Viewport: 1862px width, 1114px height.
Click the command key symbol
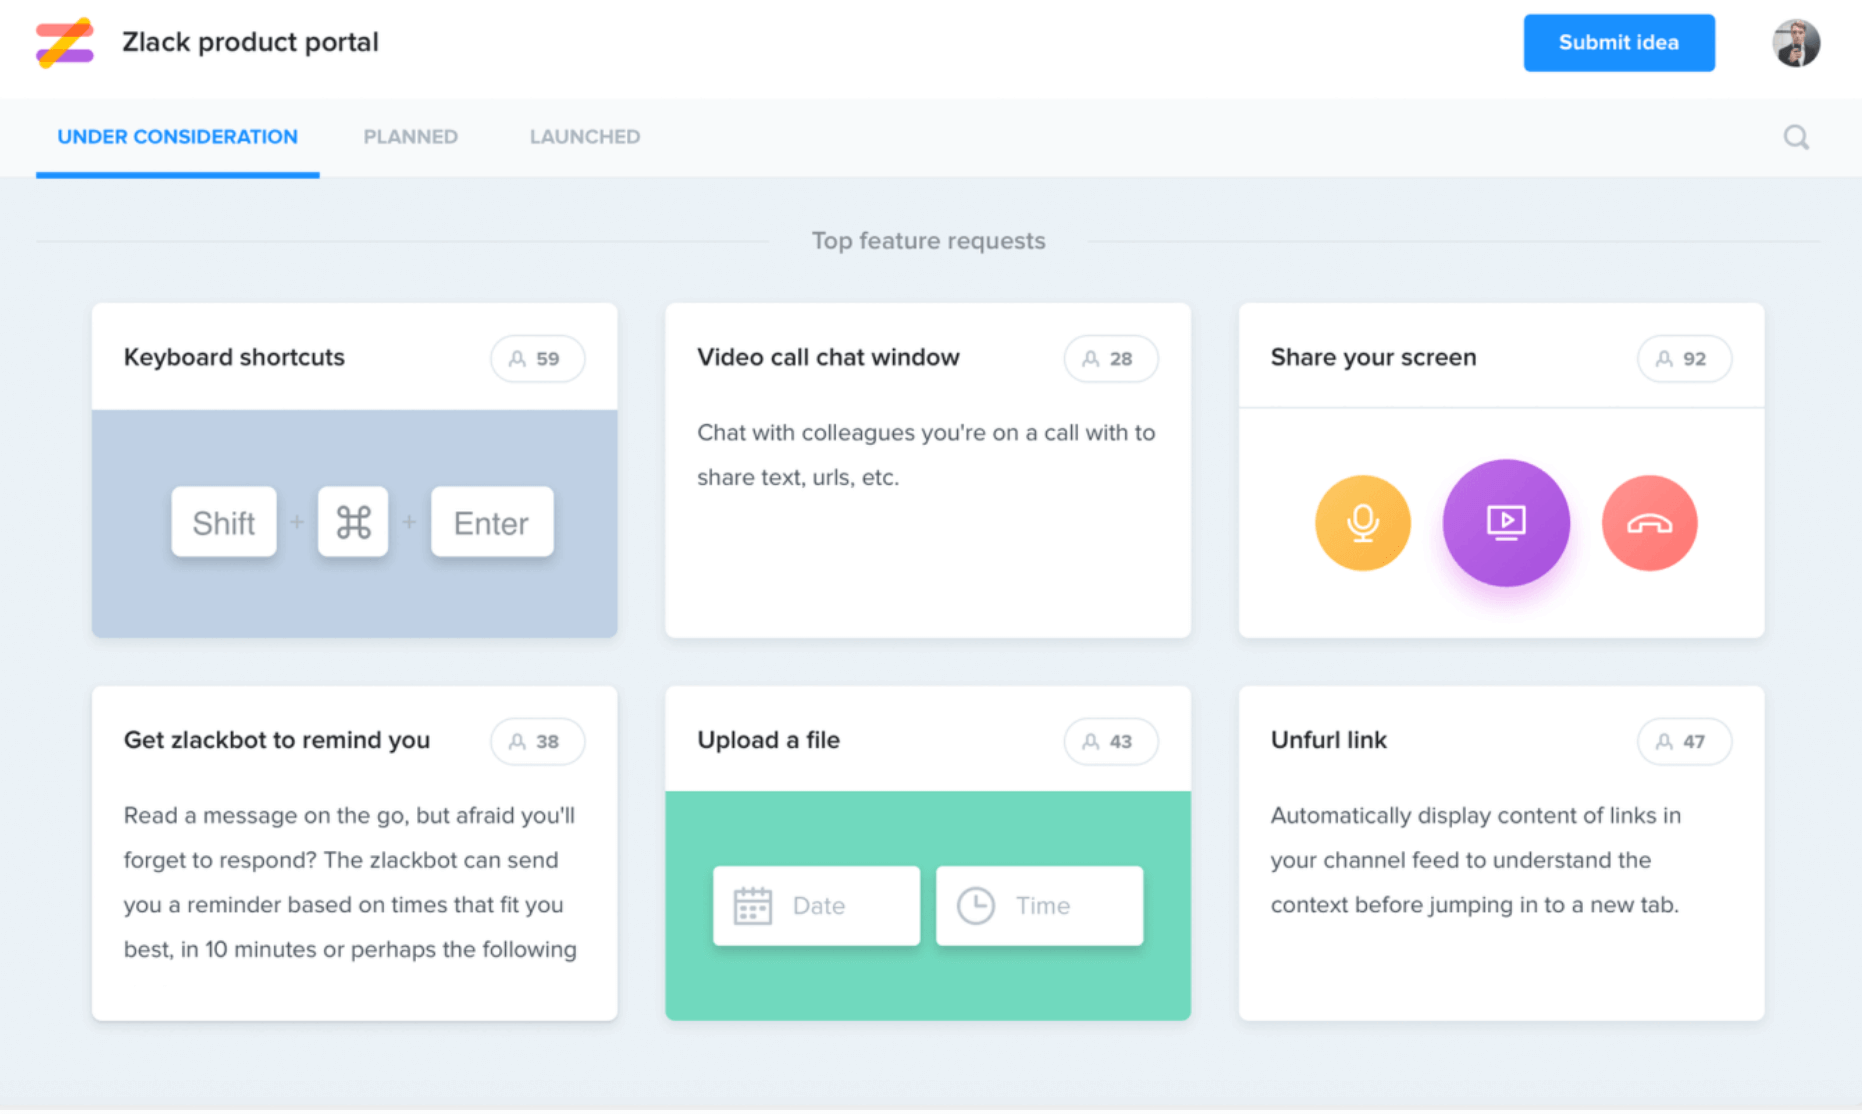[353, 522]
